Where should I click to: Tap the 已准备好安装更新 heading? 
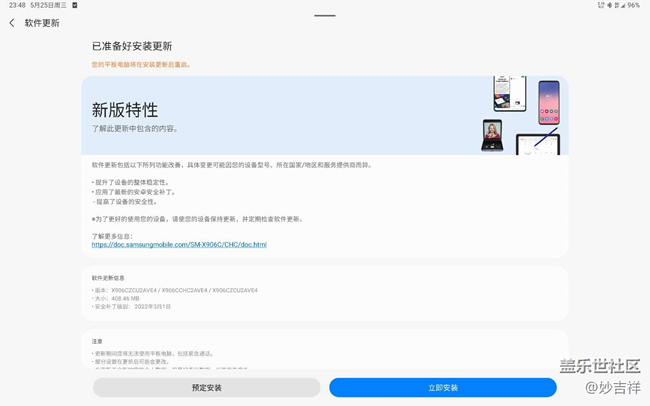point(132,46)
